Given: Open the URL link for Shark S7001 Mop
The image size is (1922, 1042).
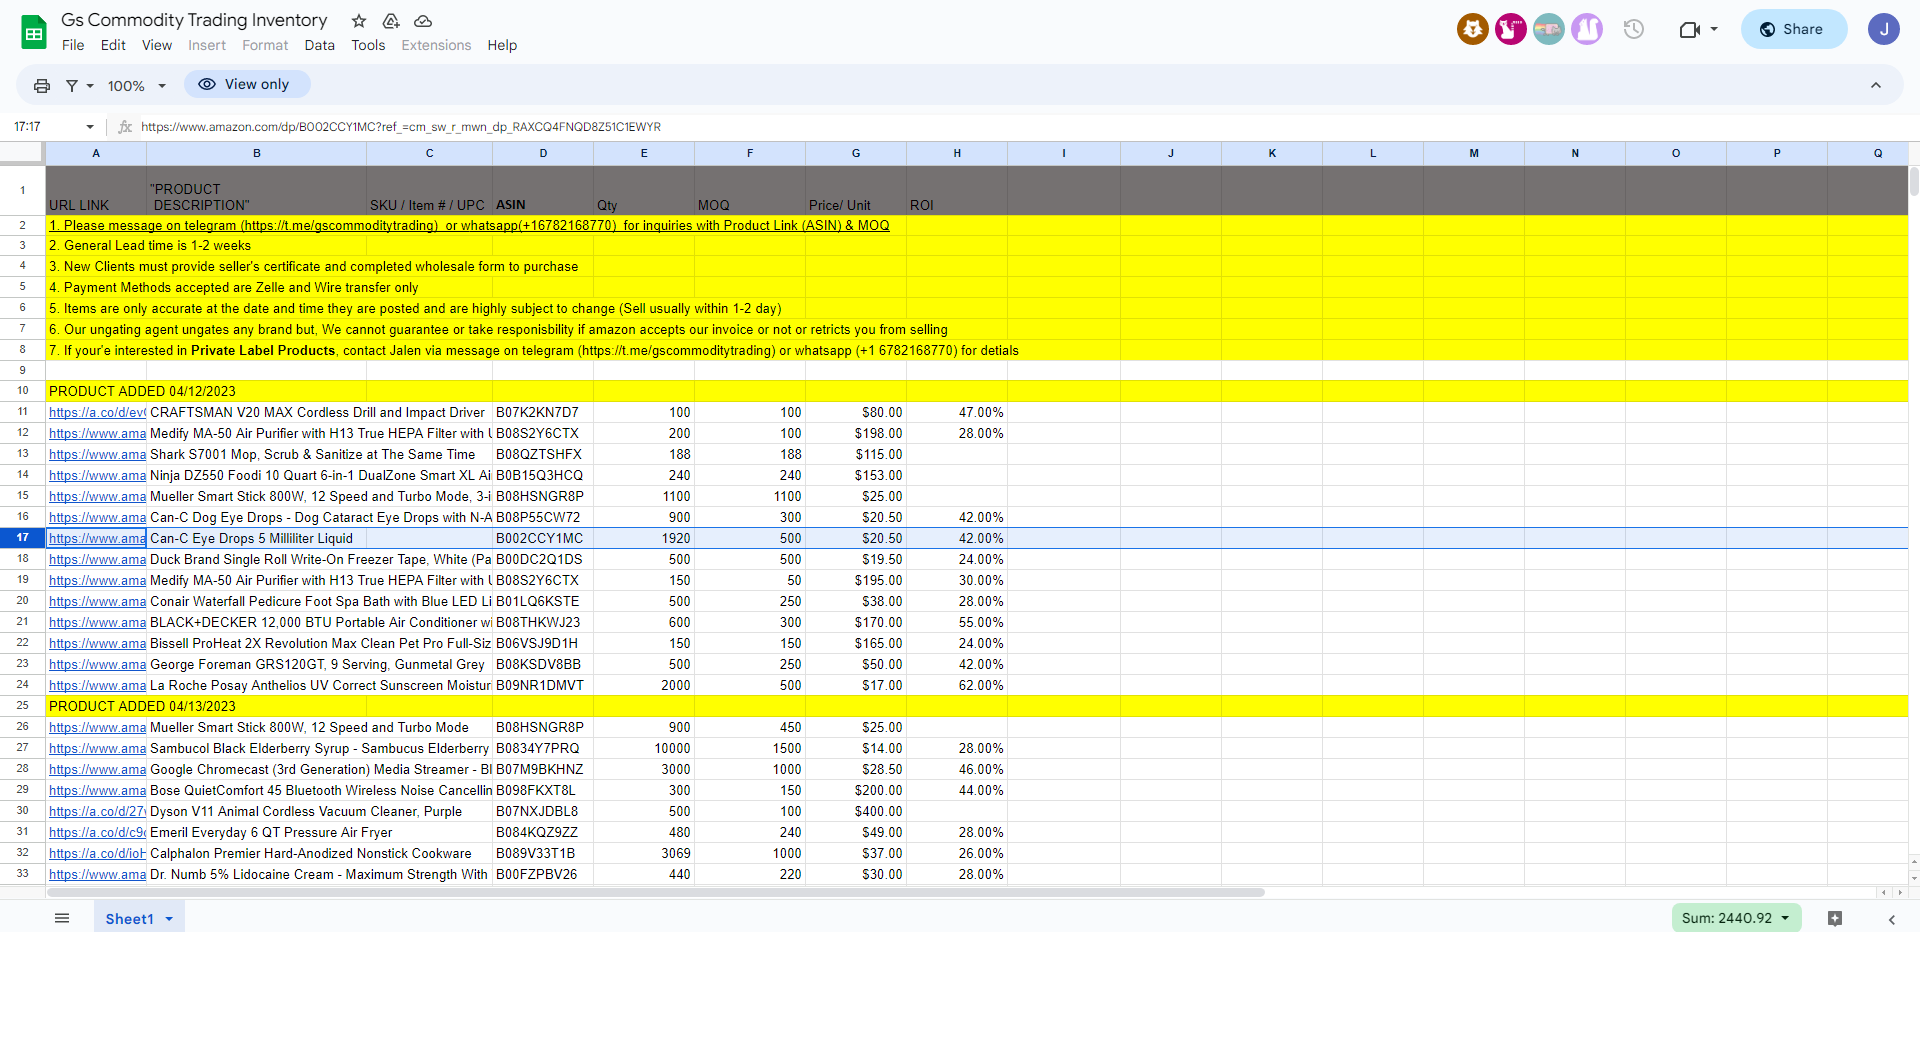Looking at the screenshot, I should click(x=97, y=454).
